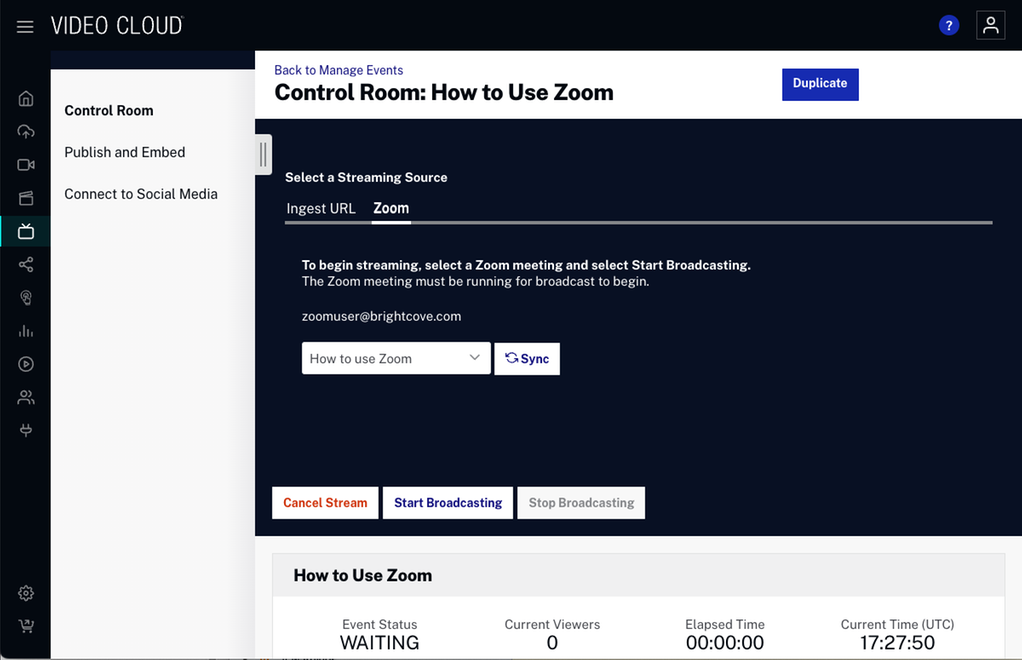Screen dimensions: 1022x660
Task: Open the Media module camera icon
Action: tap(26, 165)
